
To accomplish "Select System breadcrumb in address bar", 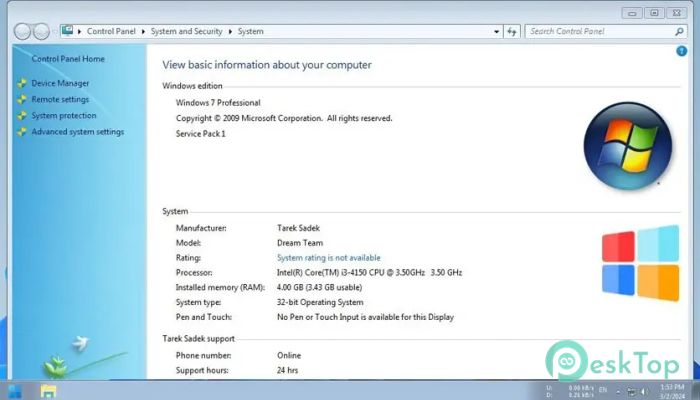I will click(x=250, y=31).
